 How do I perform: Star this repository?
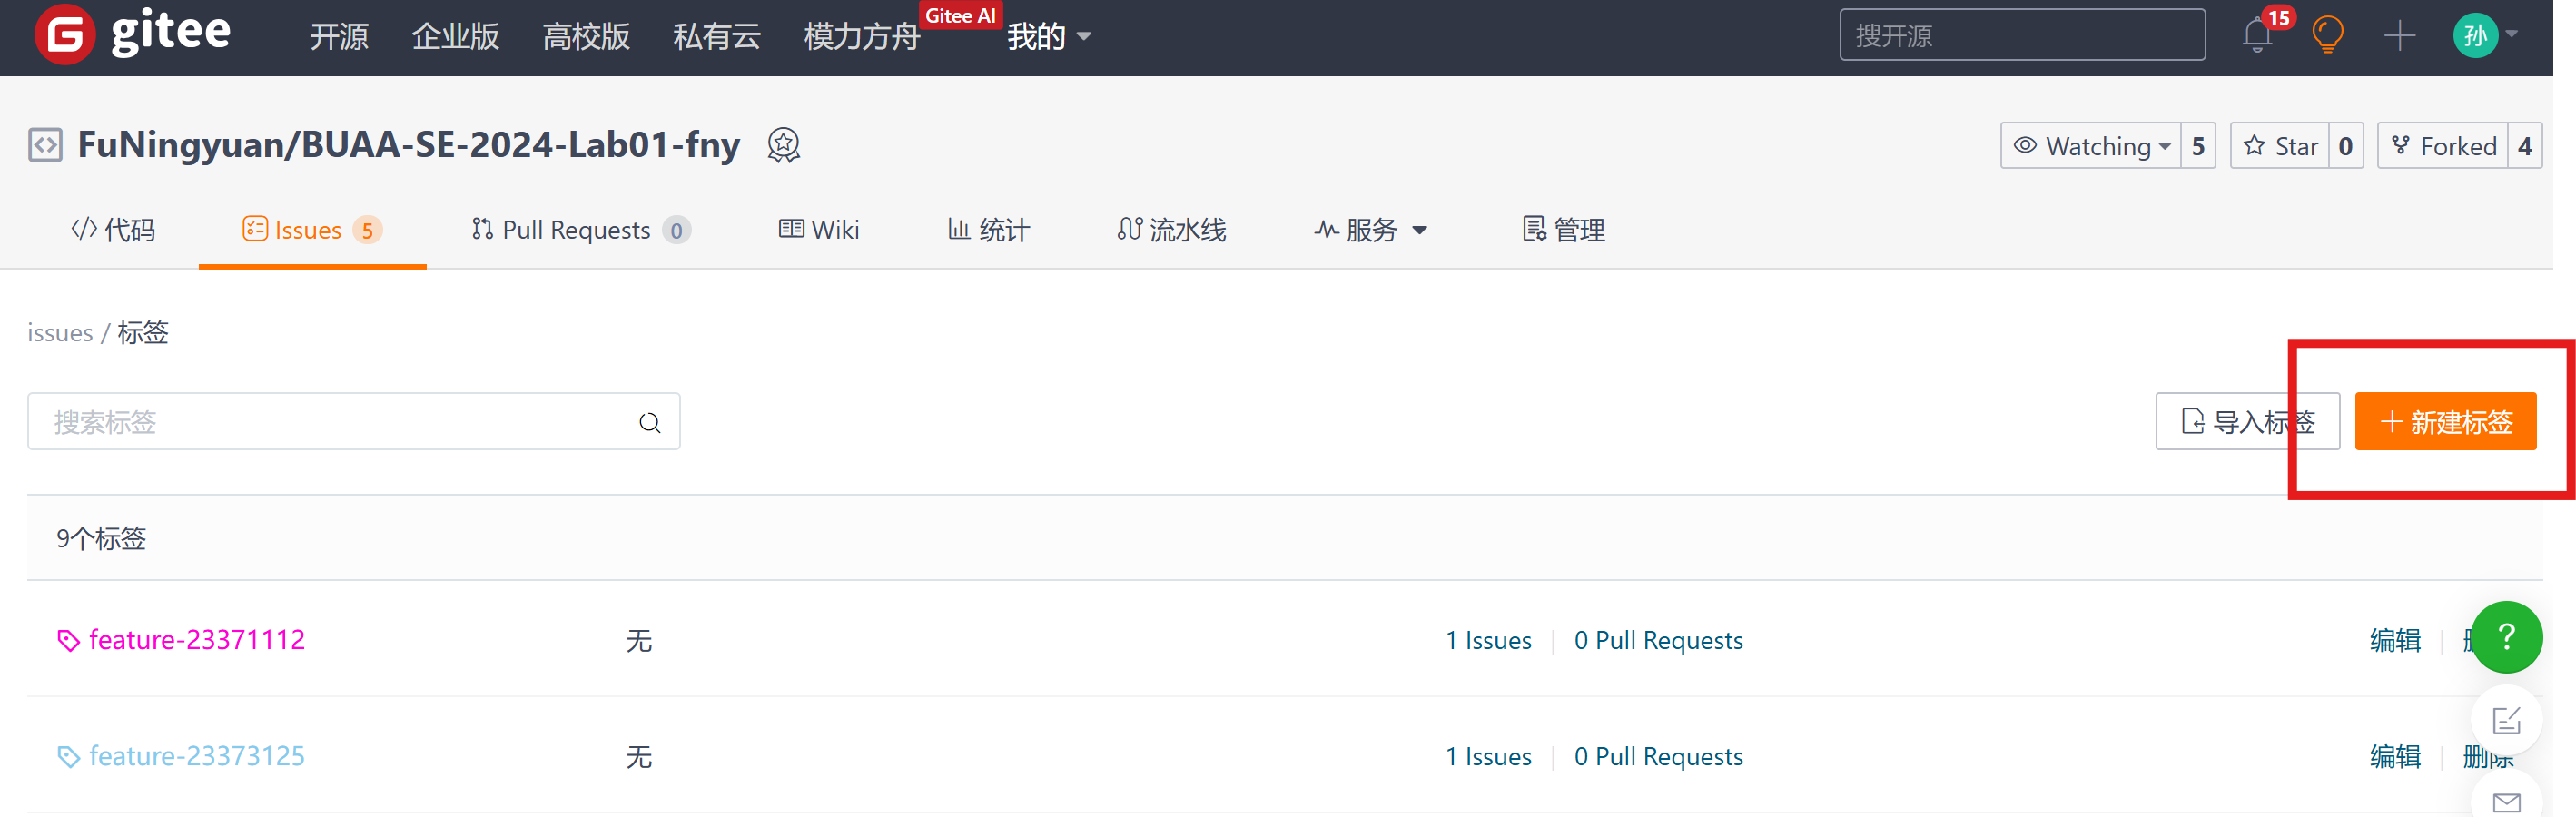tap(2281, 146)
